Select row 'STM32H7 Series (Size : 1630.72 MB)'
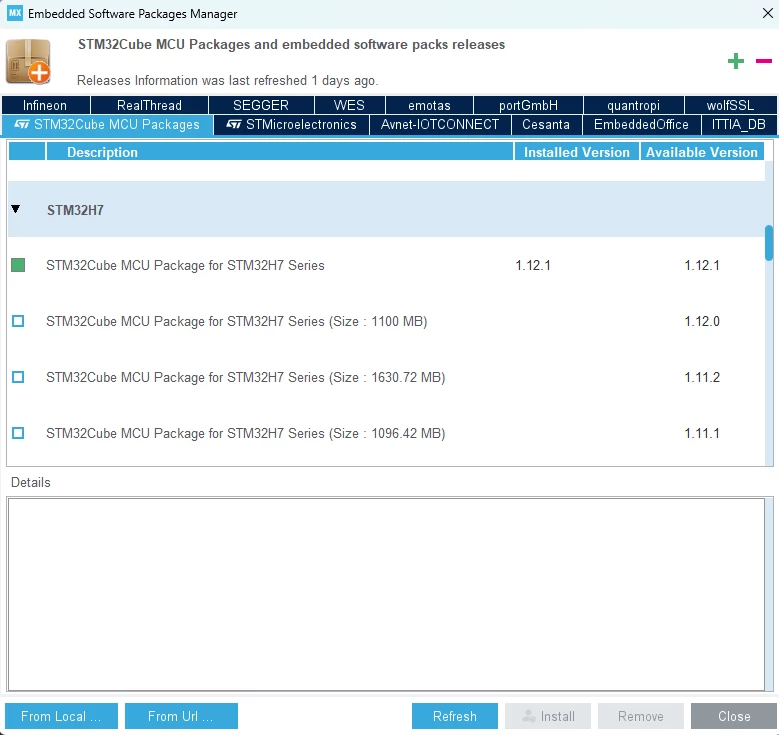The height and width of the screenshot is (735, 779). click(386, 377)
